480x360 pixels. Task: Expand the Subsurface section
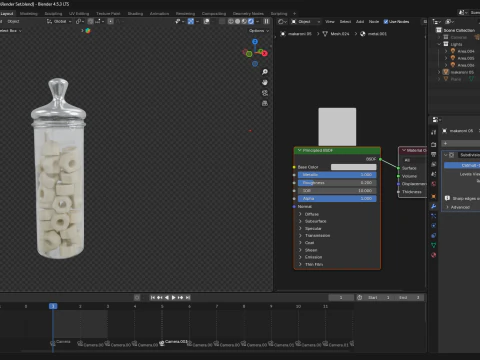tap(300, 221)
